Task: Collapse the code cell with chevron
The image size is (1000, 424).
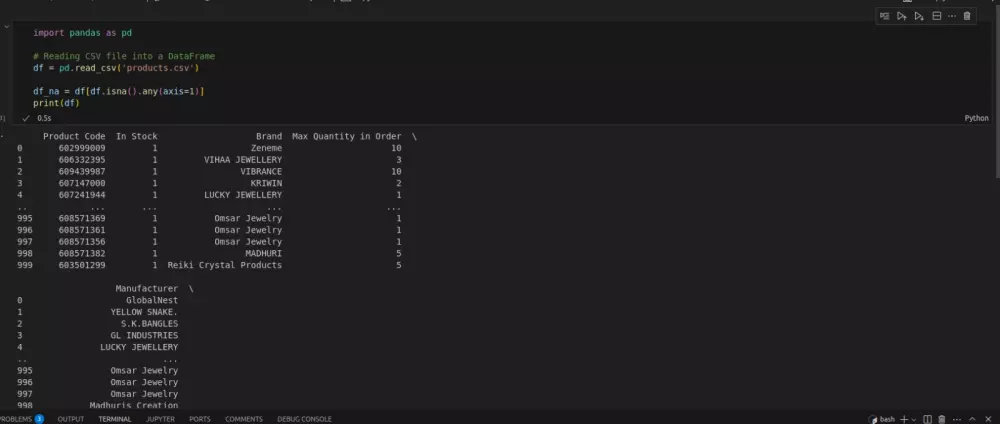Action: (6, 27)
